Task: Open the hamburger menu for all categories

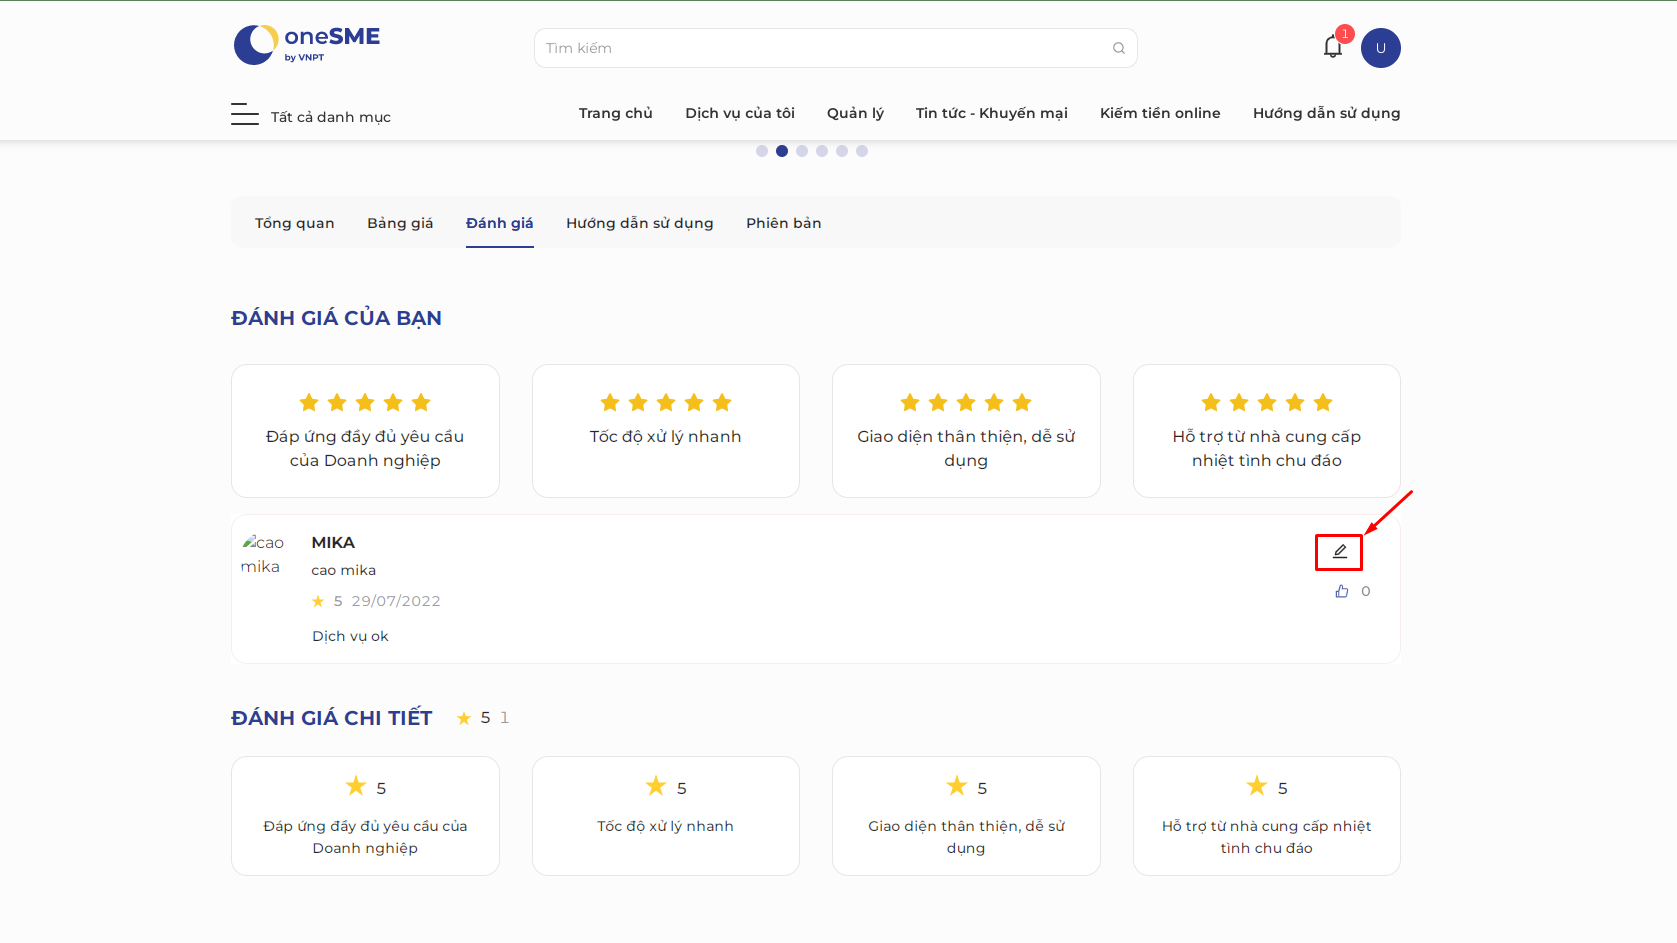Action: click(245, 114)
